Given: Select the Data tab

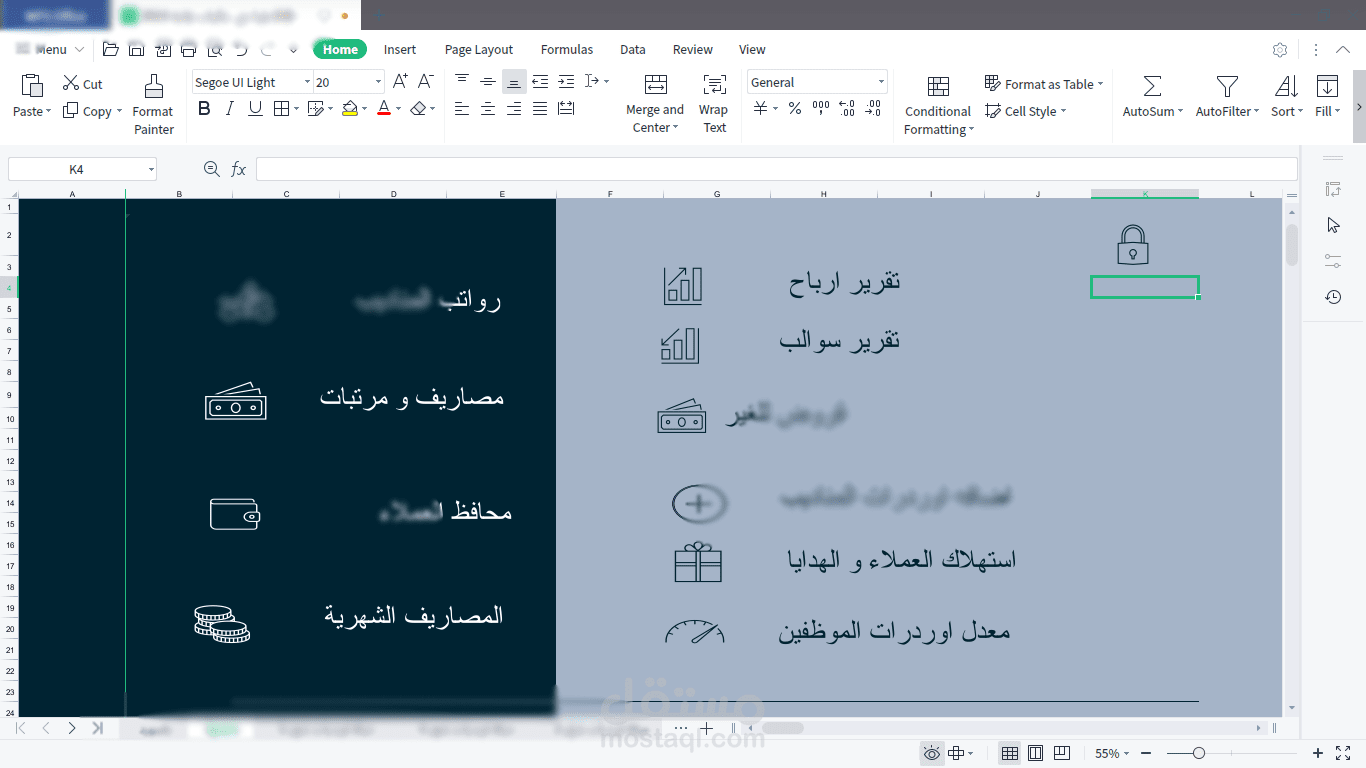Looking at the screenshot, I should 633,49.
